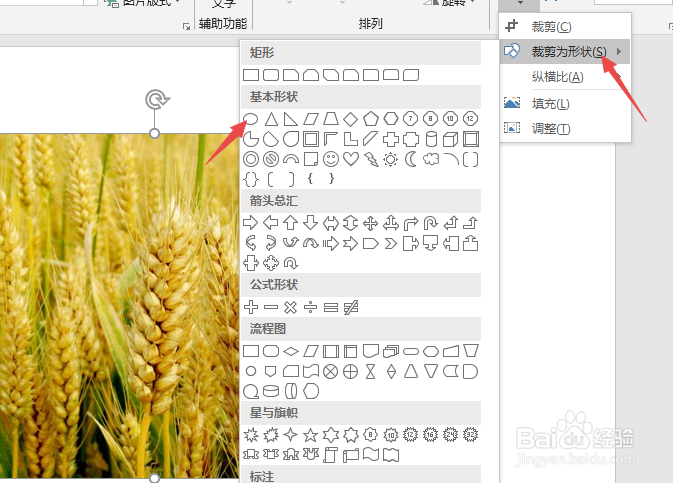Pick the up arrow block shape

pos(291,223)
